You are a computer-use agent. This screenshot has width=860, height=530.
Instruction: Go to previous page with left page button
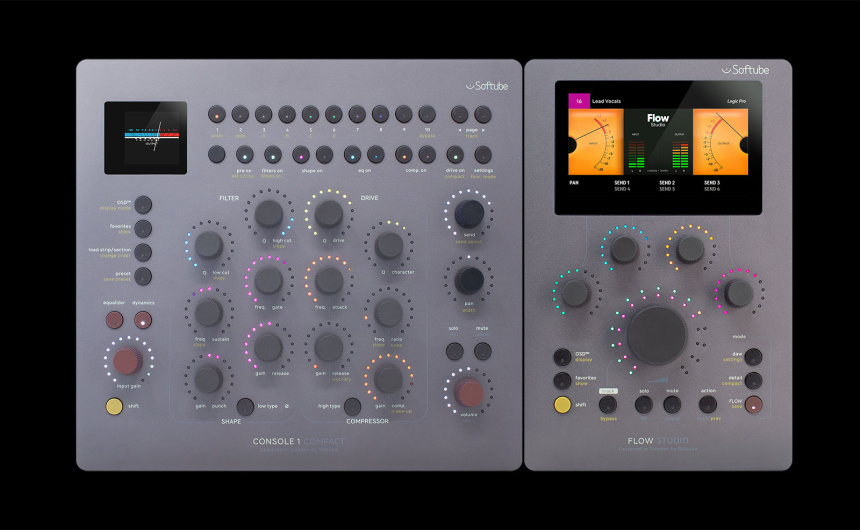(x=460, y=115)
